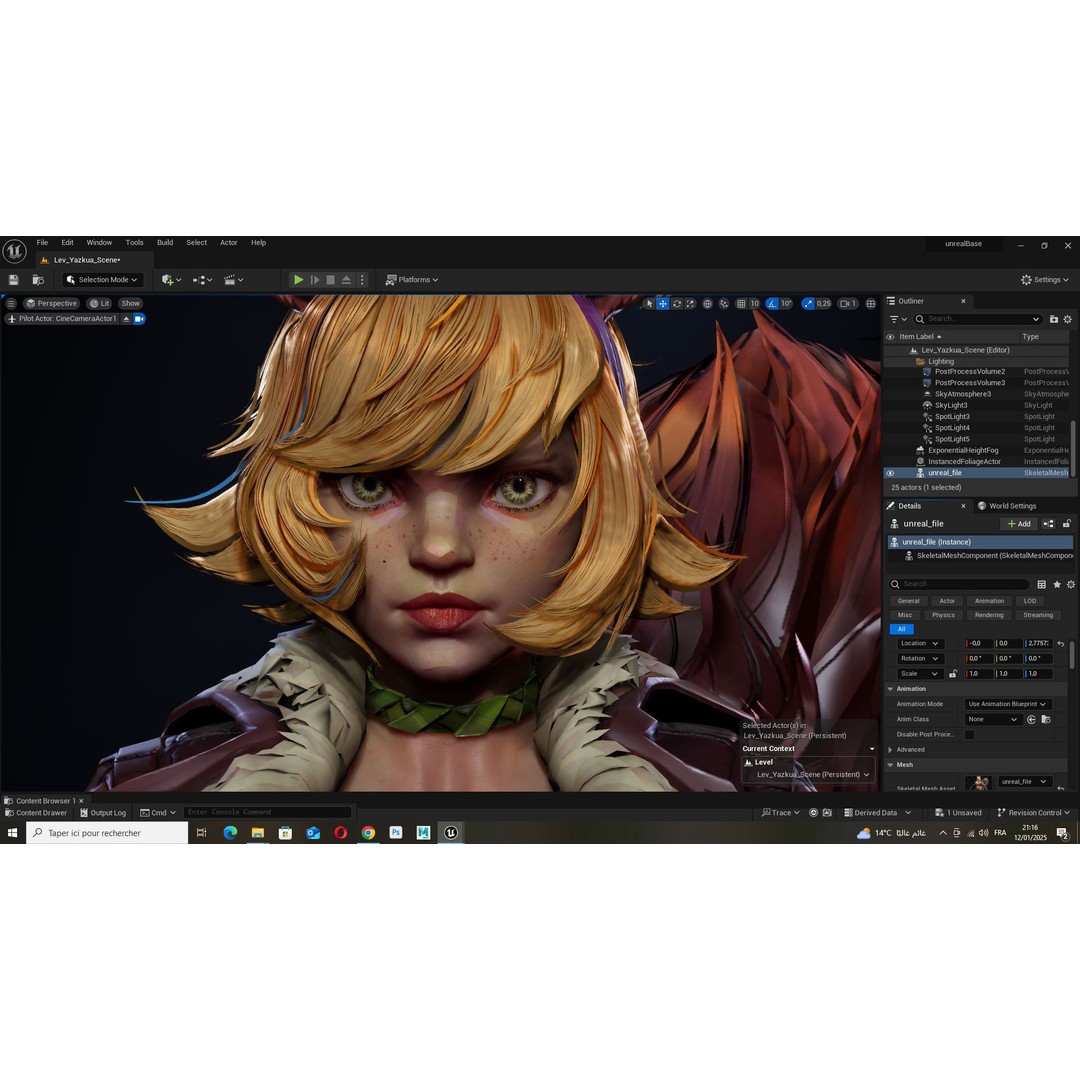Open Settings dropdown in the toolbar
The height and width of the screenshot is (1080, 1080).
tap(1045, 280)
